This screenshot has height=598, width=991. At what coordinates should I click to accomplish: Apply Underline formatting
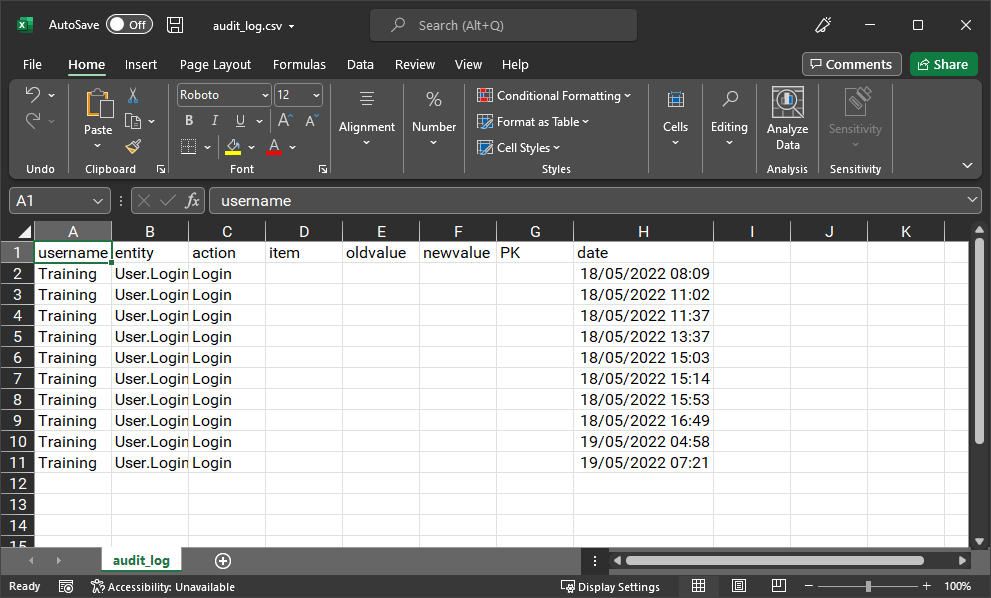(240, 121)
